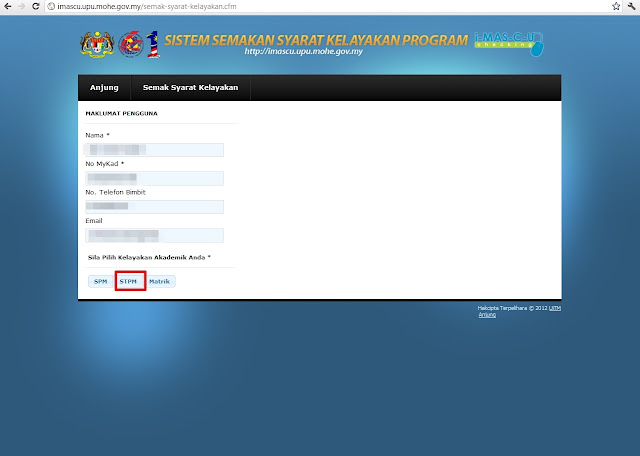Reload the page with the refresh icon
Image resolution: width=640 pixels, height=456 pixels.
(x=36, y=6)
